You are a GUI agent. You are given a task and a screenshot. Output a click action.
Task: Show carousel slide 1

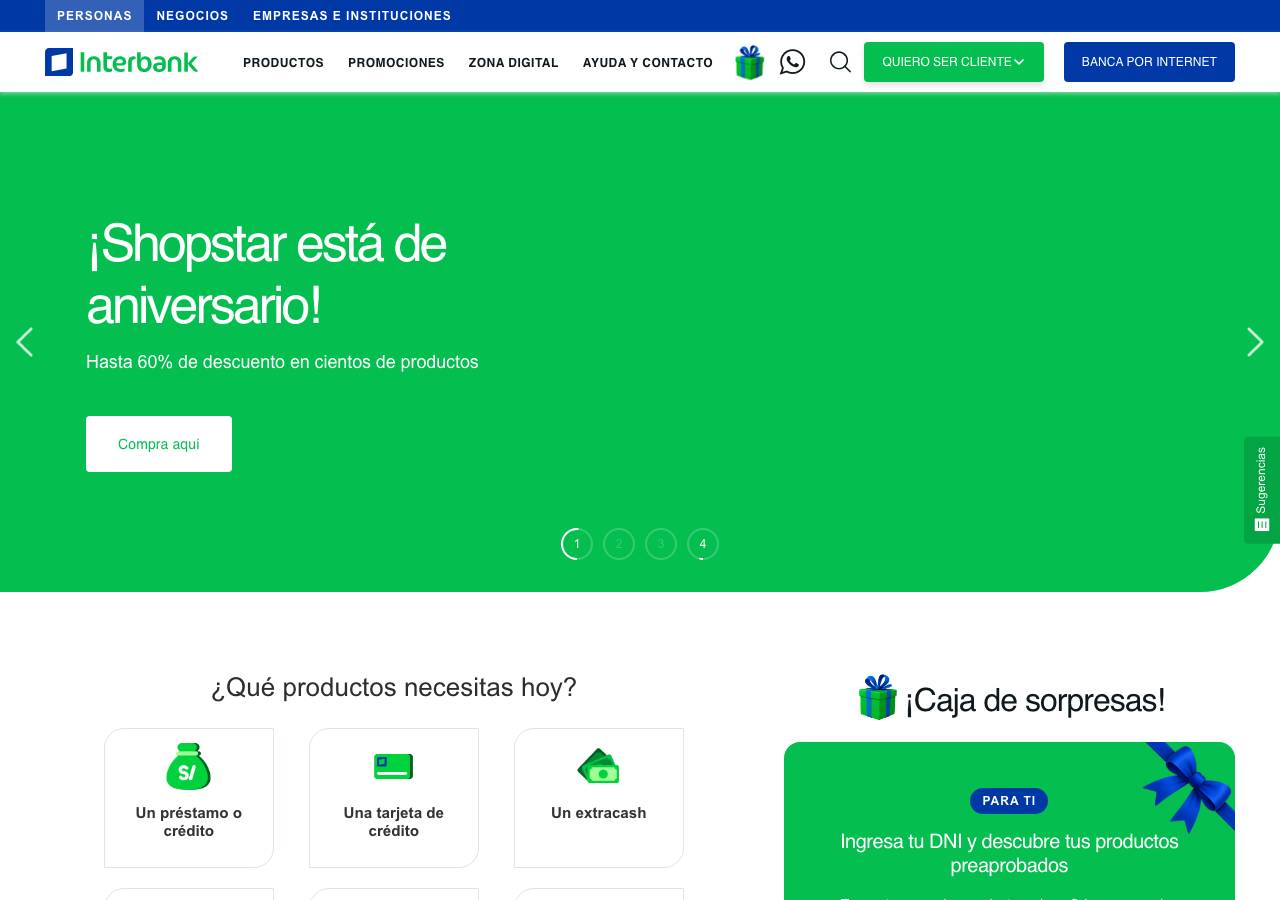(577, 544)
